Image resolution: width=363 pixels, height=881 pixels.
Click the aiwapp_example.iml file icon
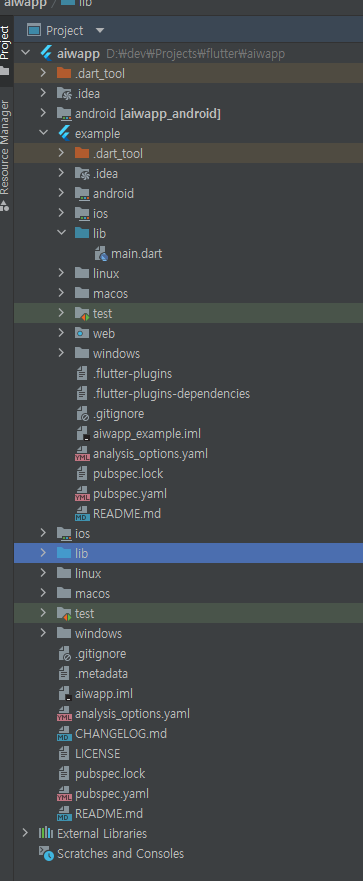(83, 434)
